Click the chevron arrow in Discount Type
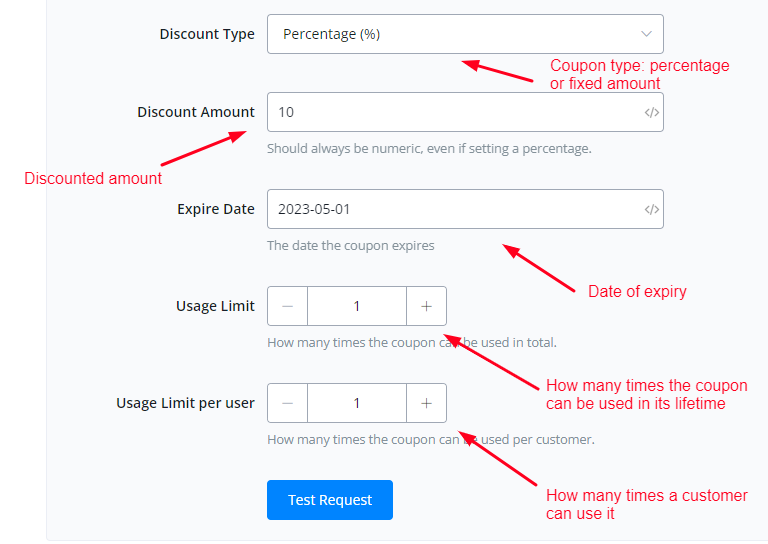This screenshot has width=768, height=544. point(647,34)
